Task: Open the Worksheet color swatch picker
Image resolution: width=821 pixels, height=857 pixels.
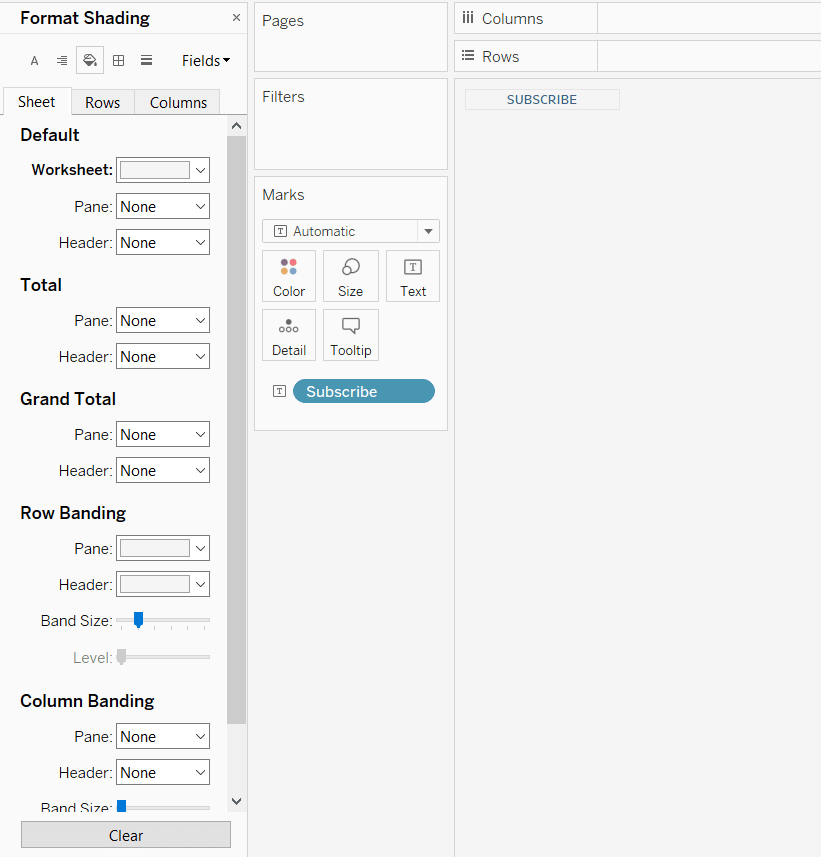Action: pyautogui.click(x=163, y=170)
